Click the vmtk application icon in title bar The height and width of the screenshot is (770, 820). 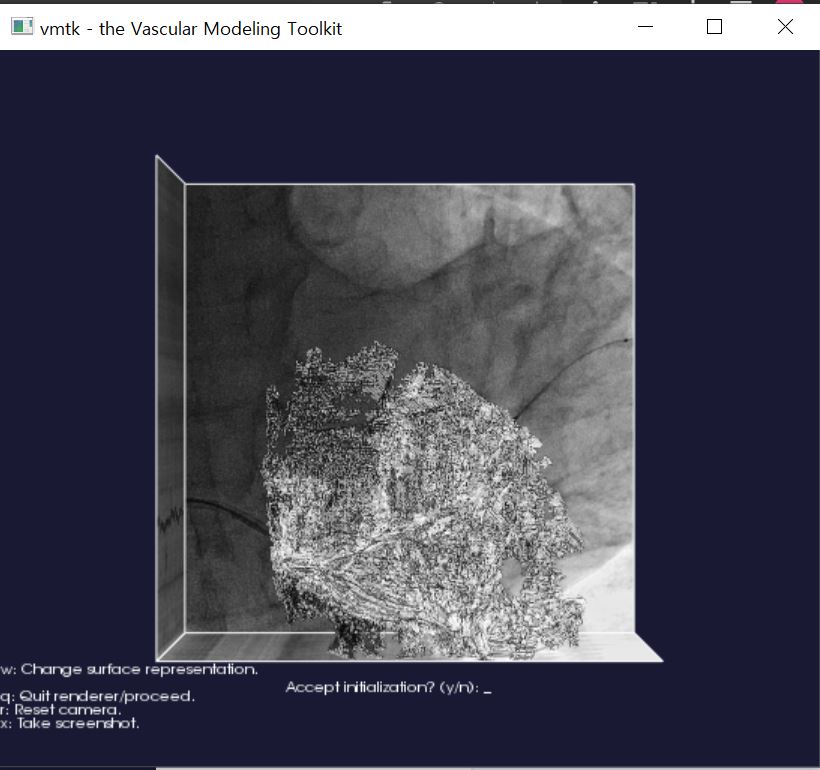coord(22,27)
